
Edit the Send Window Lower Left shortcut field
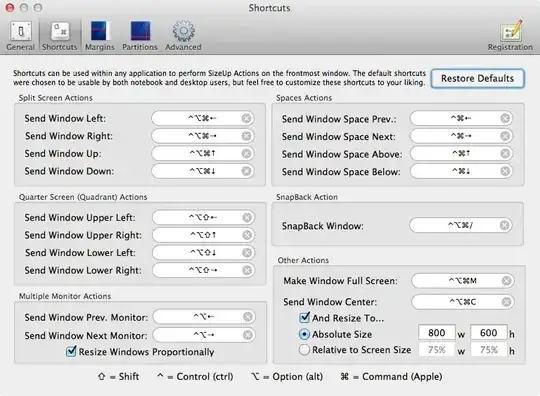click(204, 253)
